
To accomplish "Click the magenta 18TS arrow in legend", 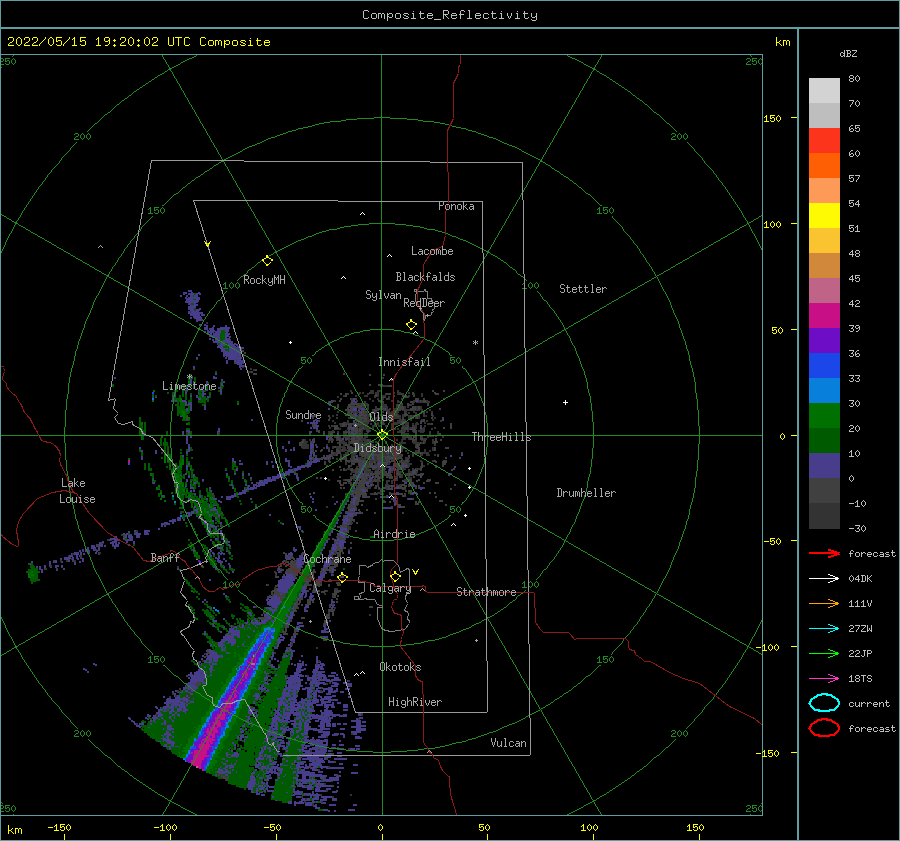I will click(824, 679).
